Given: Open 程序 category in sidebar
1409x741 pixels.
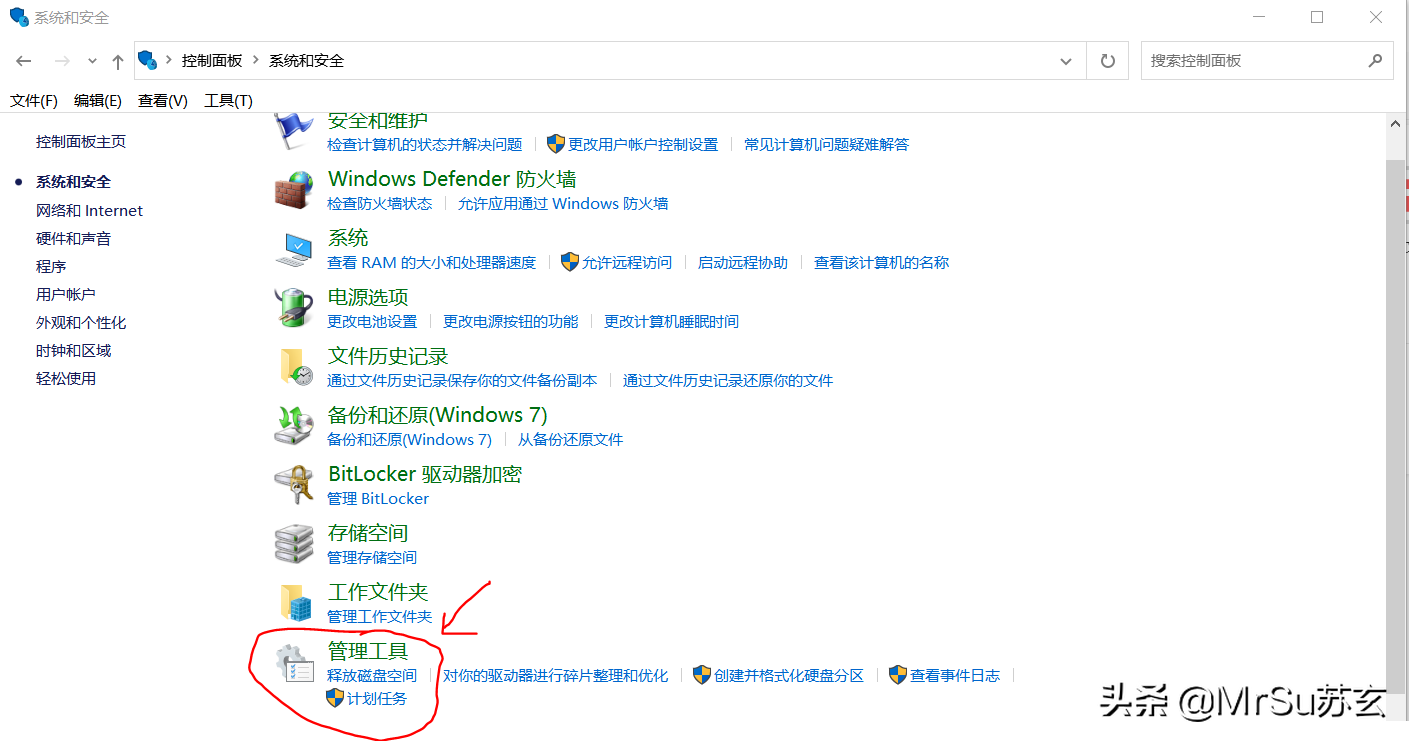Looking at the screenshot, I should 51,266.
